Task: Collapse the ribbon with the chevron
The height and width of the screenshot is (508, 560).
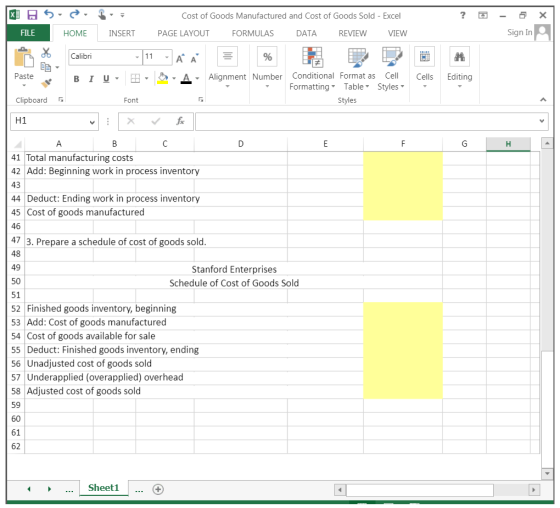Action: click(x=543, y=100)
